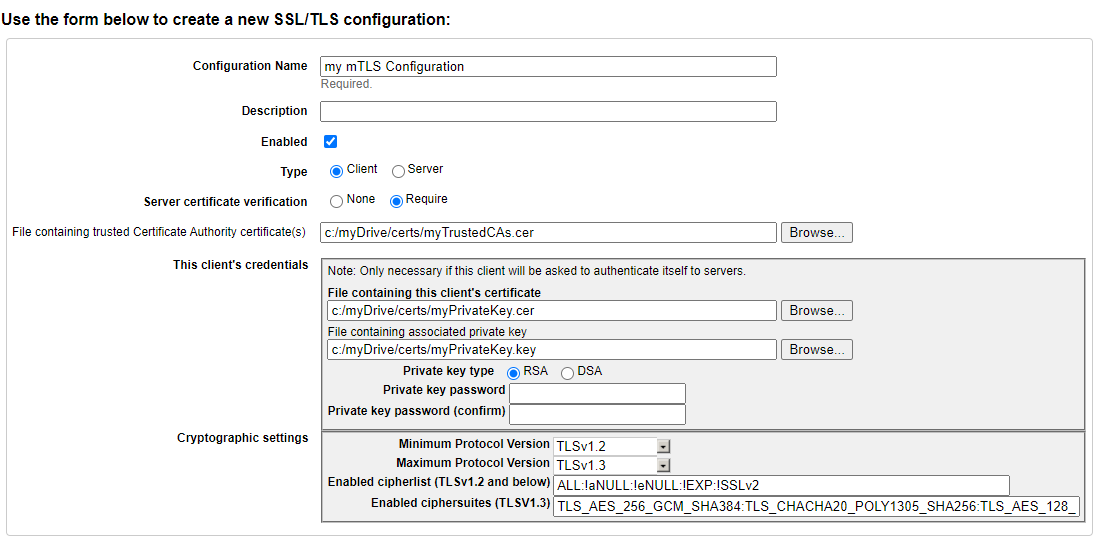Choose Require for server certificate verification
The image size is (1107, 542).
(x=397, y=201)
